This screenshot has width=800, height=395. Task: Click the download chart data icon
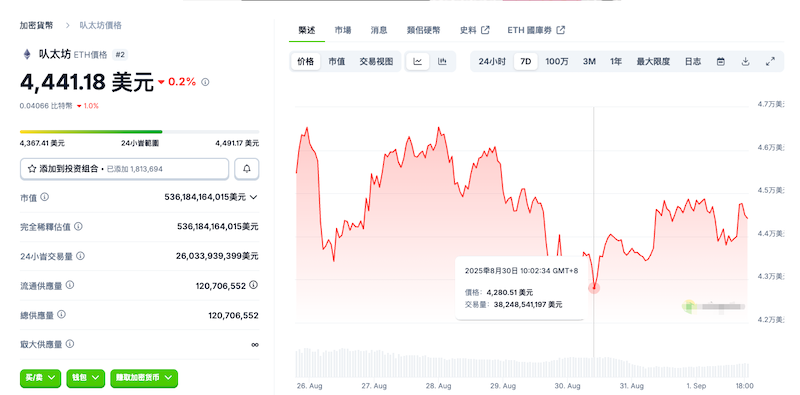pyautogui.click(x=745, y=62)
